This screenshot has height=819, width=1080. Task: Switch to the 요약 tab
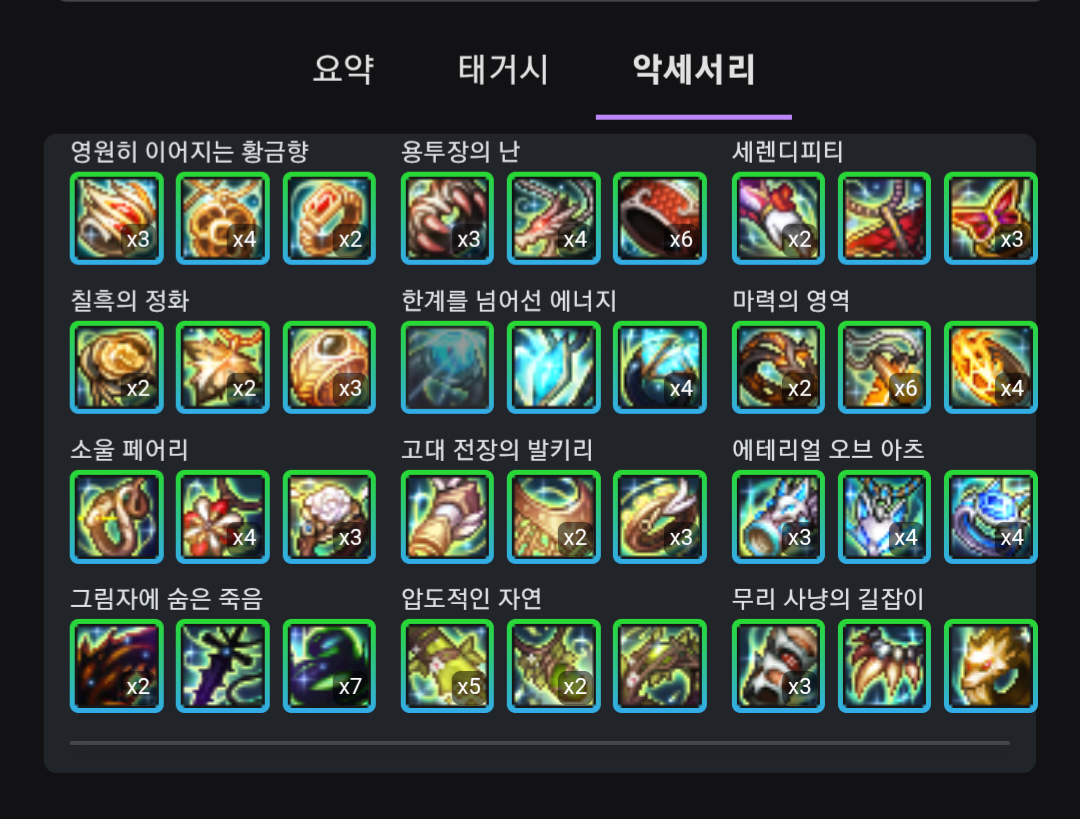(343, 70)
